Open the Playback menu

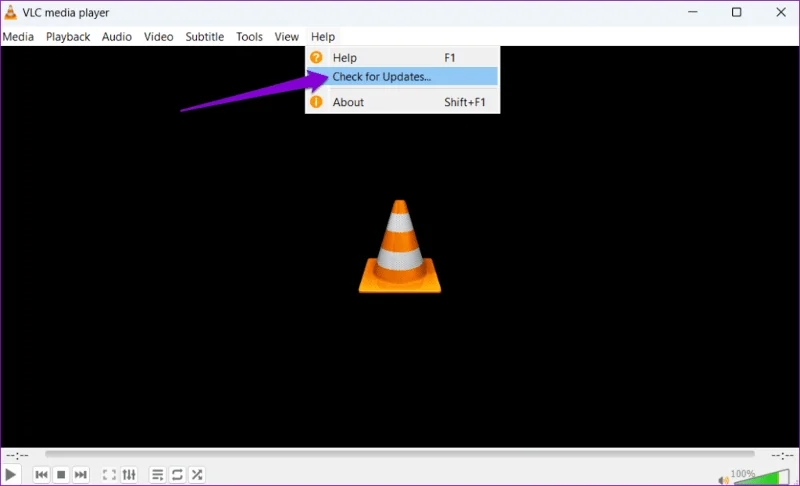pos(68,37)
